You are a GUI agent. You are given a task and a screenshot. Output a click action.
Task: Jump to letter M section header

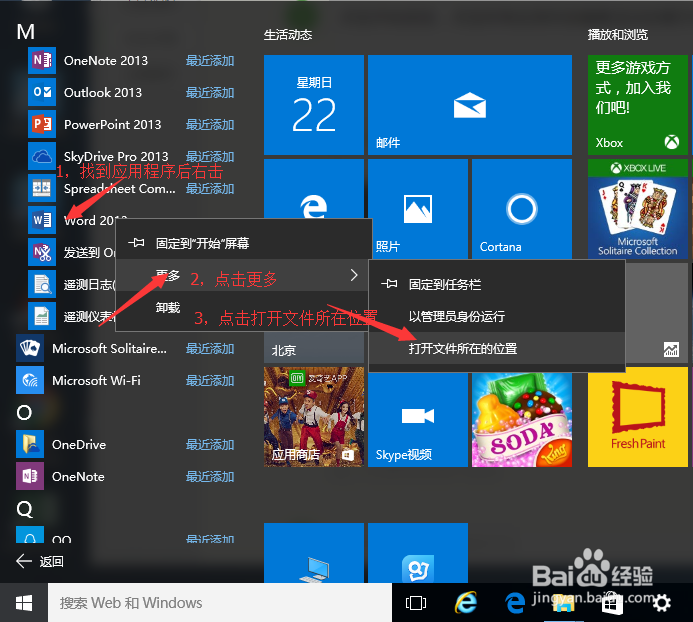[x=26, y=32]
